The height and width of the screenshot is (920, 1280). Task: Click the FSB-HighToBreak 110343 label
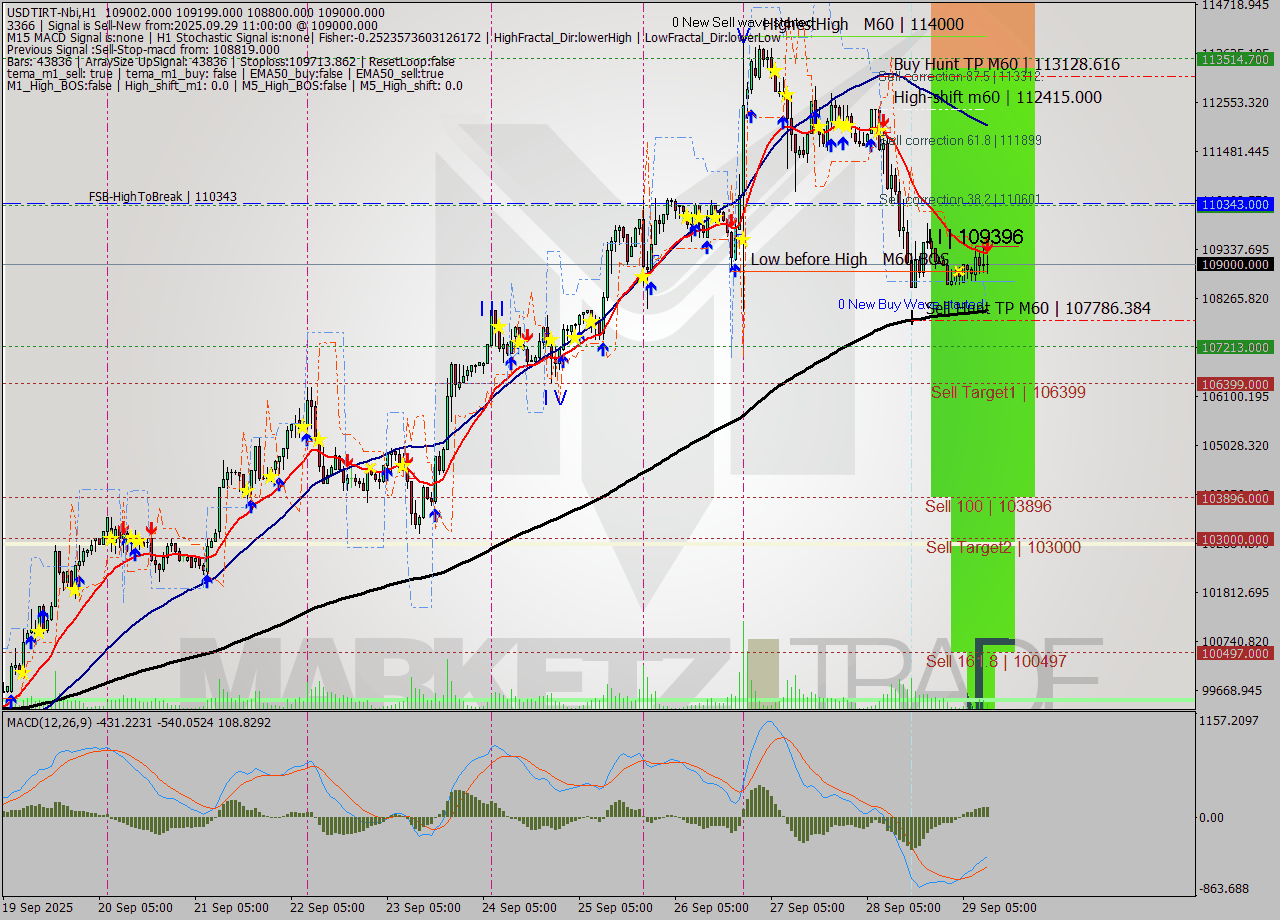pos(165,196)
